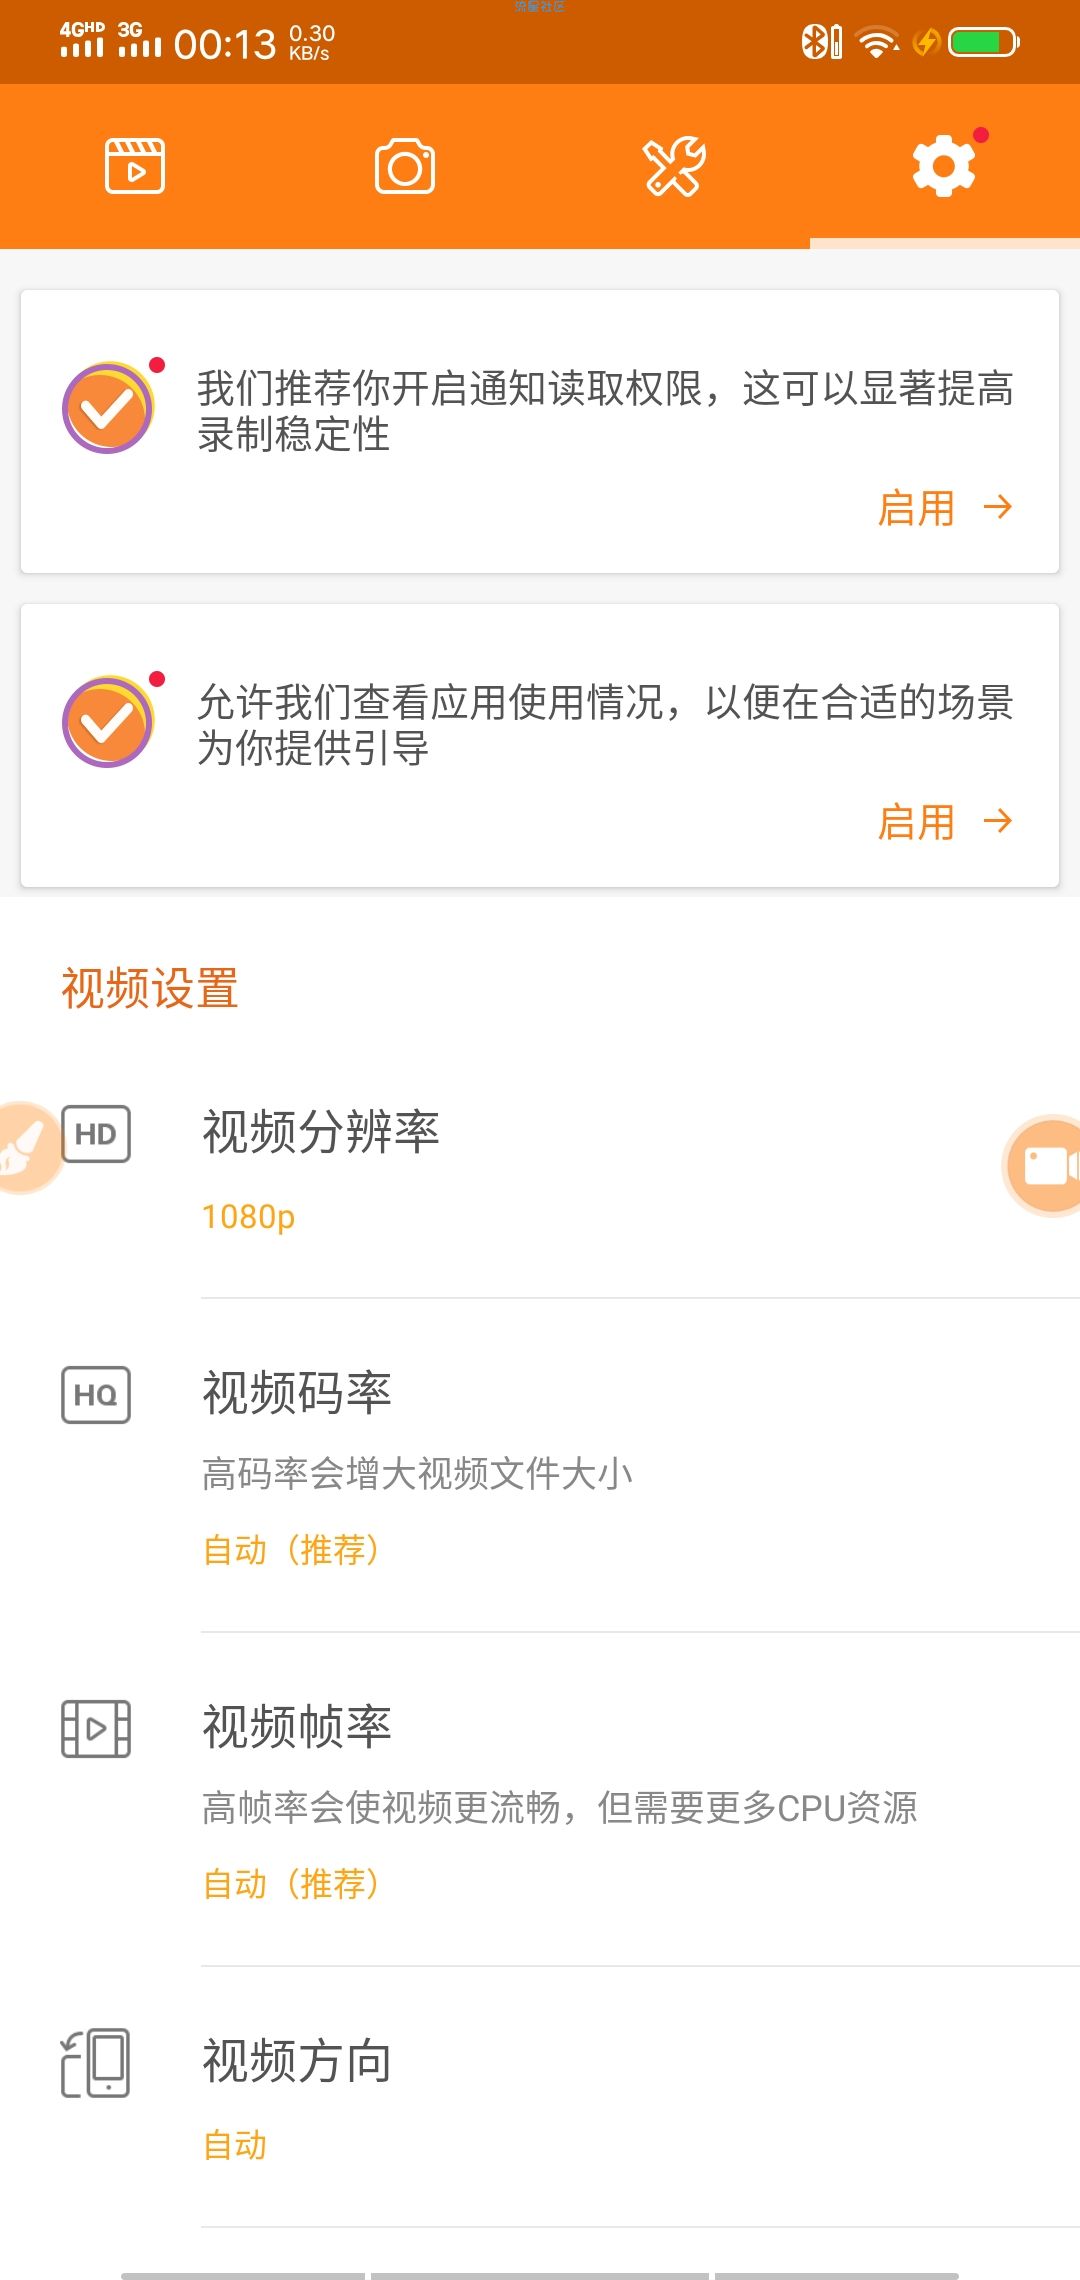The image size is (1080, 2280).
Task: Open the recorded videos tab
Action: [135, 166]
